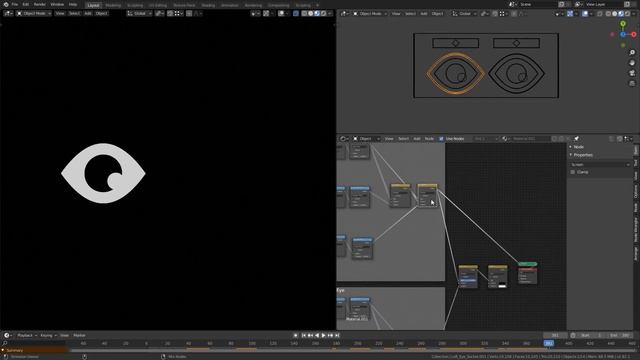Viewport: 640px width, 360px height.
Task: Open Select menu in right viewport header
Action: pos(410,13)
